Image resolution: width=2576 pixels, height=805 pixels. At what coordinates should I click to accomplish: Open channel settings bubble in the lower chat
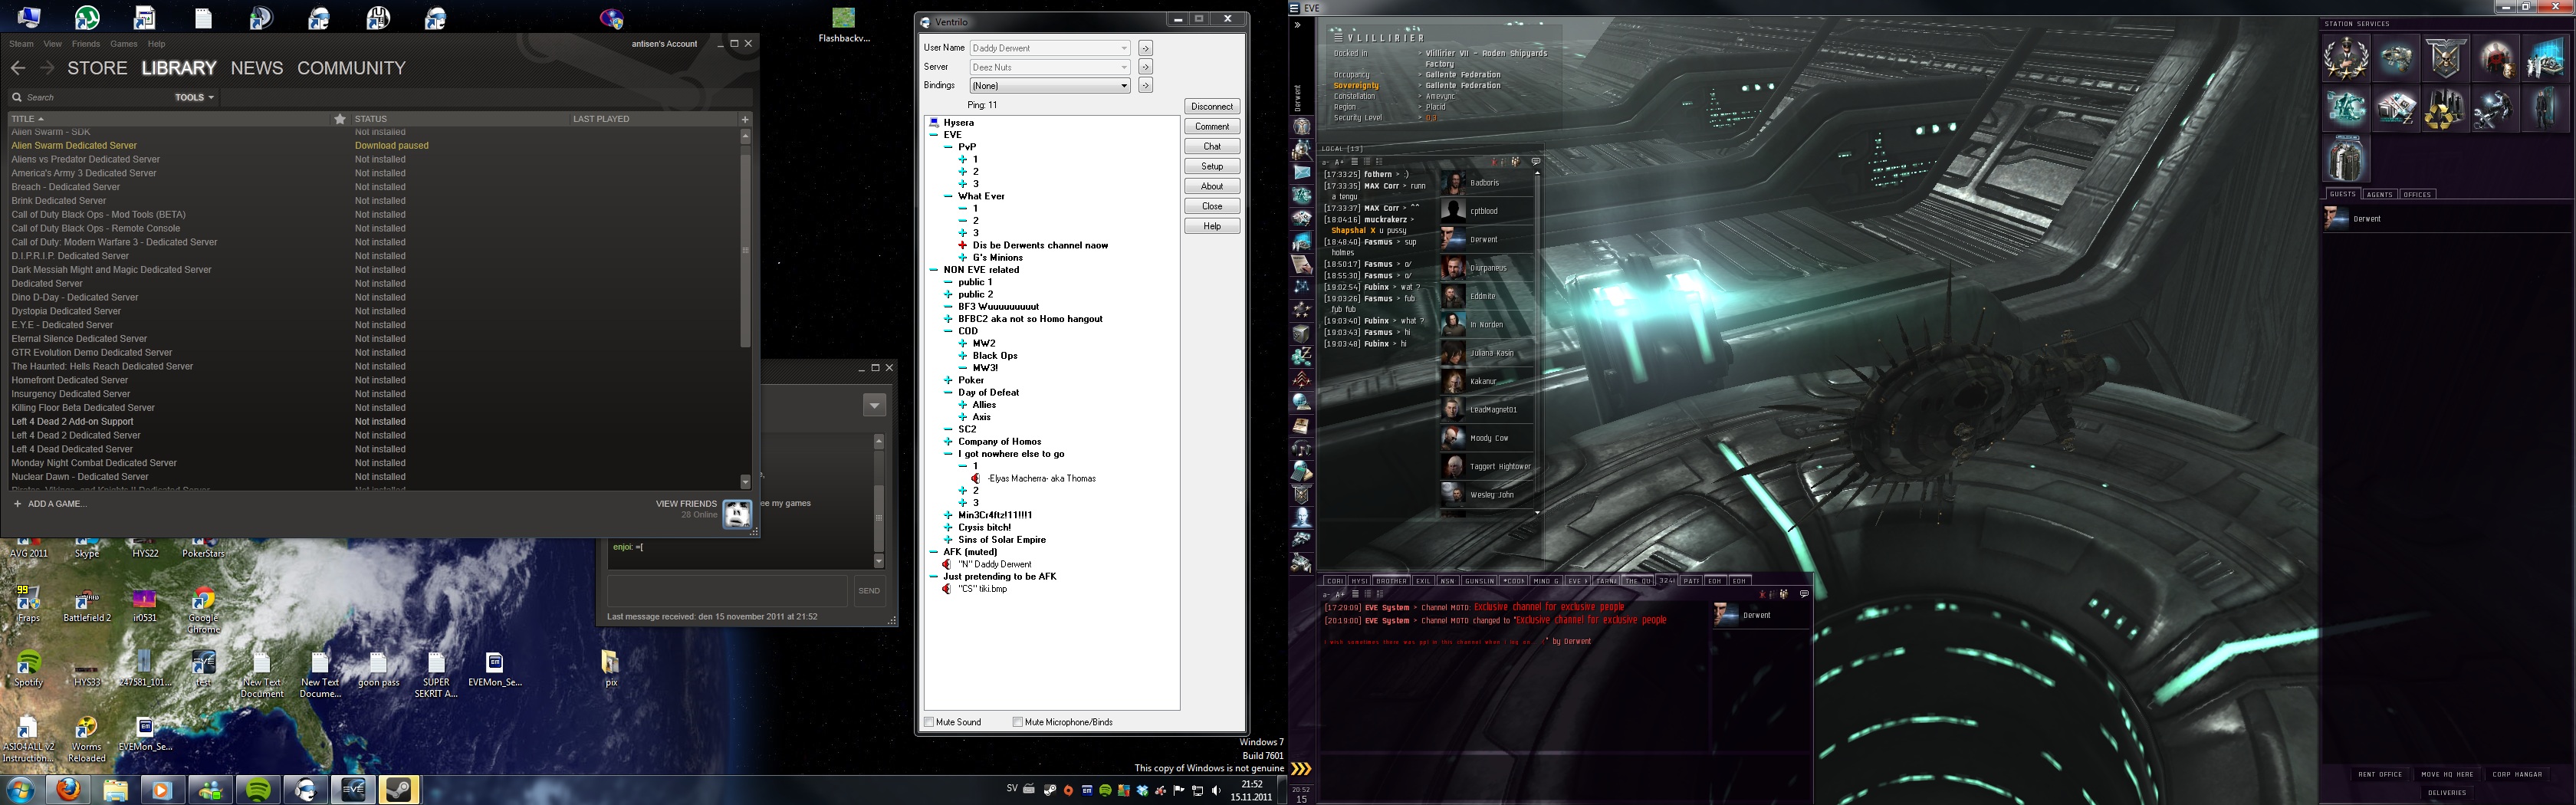(1804, 594)
